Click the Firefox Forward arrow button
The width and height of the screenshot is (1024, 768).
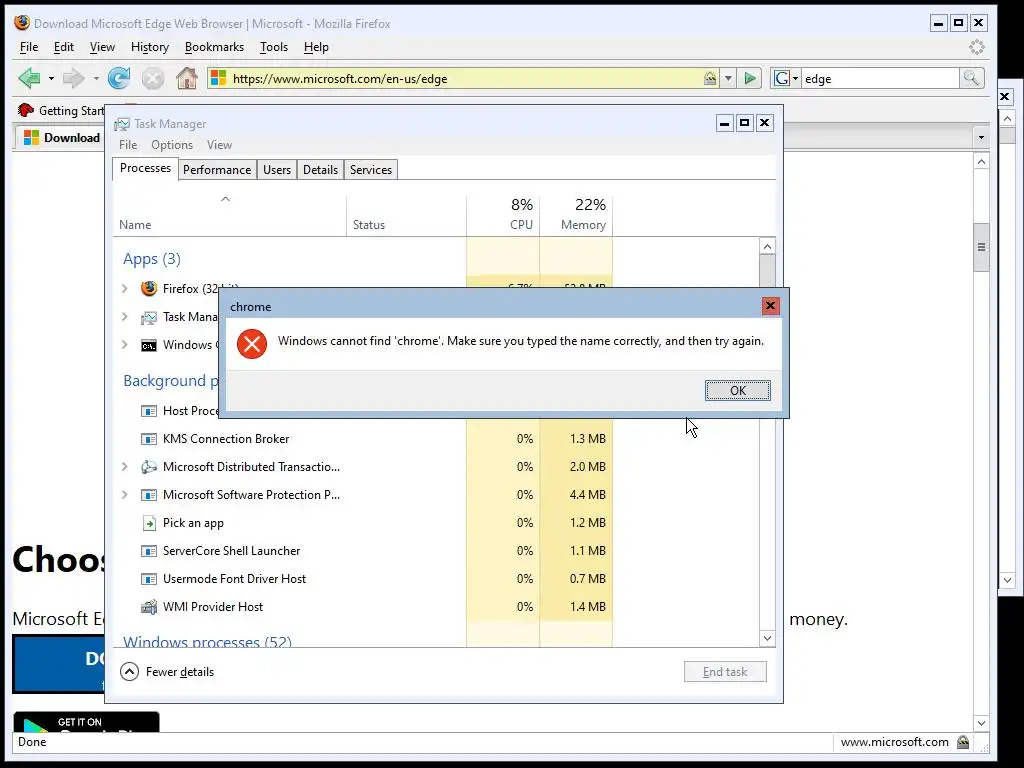point(73,78)
